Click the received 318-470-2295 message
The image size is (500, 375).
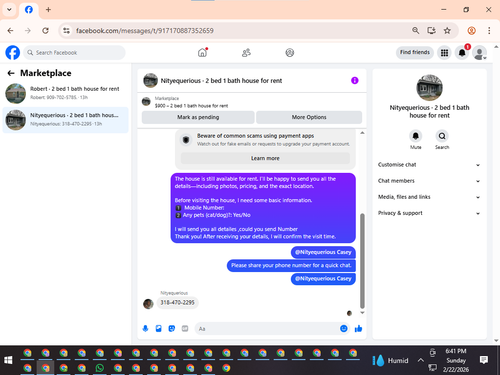pos(177,303)
